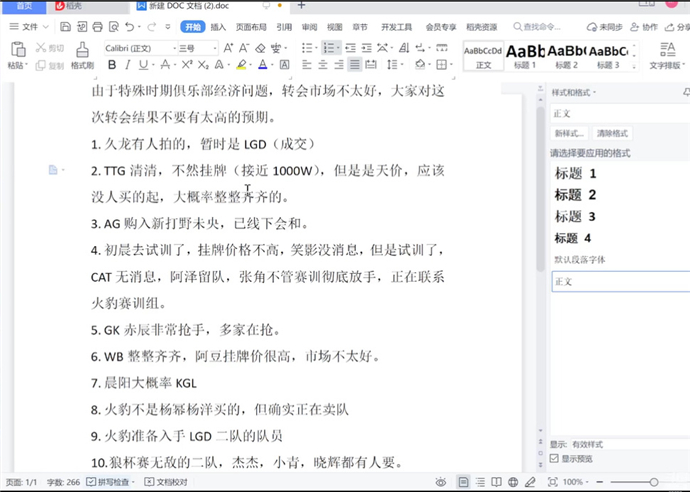Toggle italic formatting
The width and height of the screenshot is (690, 492).
tap(128, 65)
